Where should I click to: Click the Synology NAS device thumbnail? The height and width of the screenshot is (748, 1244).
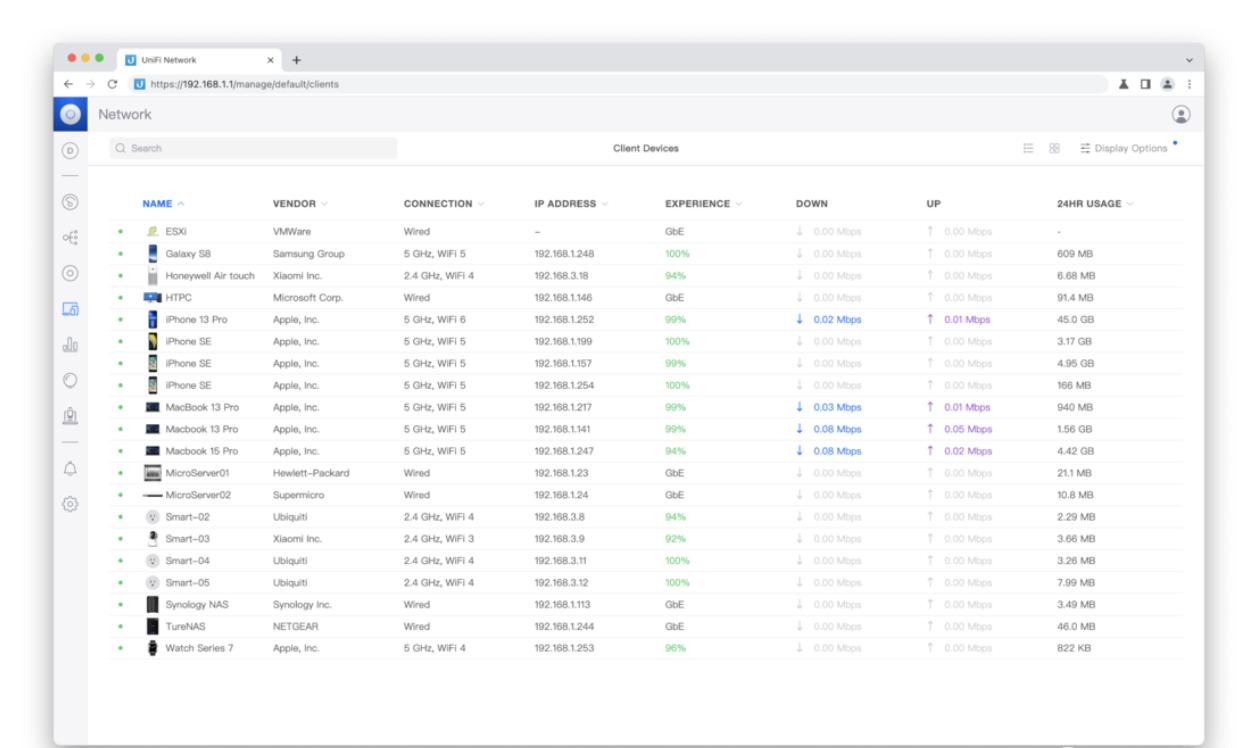(x=152, y=604)
